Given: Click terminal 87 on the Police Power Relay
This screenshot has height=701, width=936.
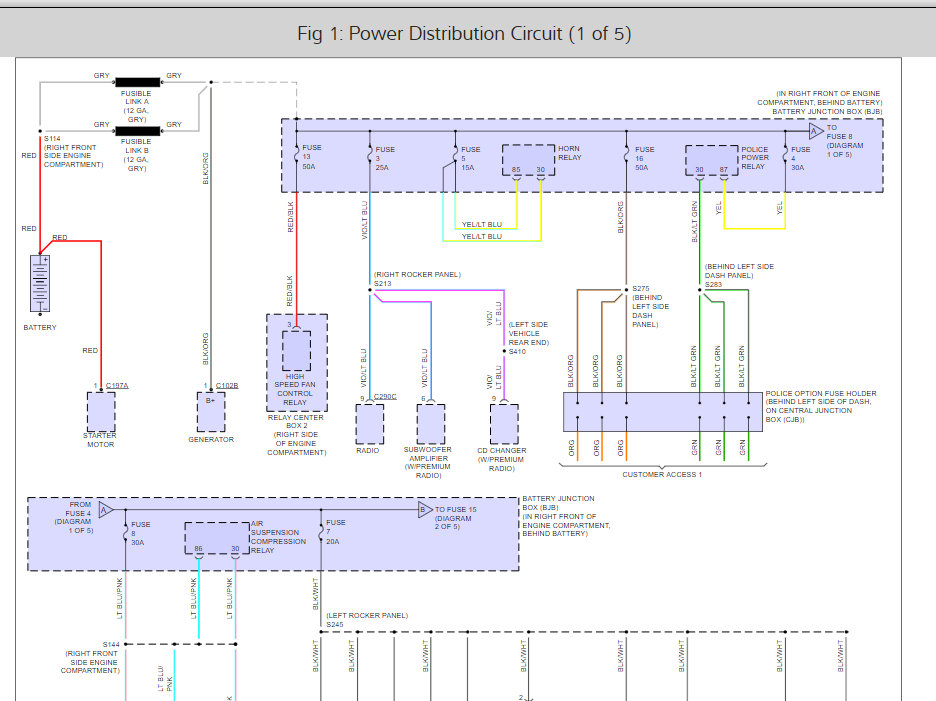Looking at the screenshot, I should (x=723, y=170).
